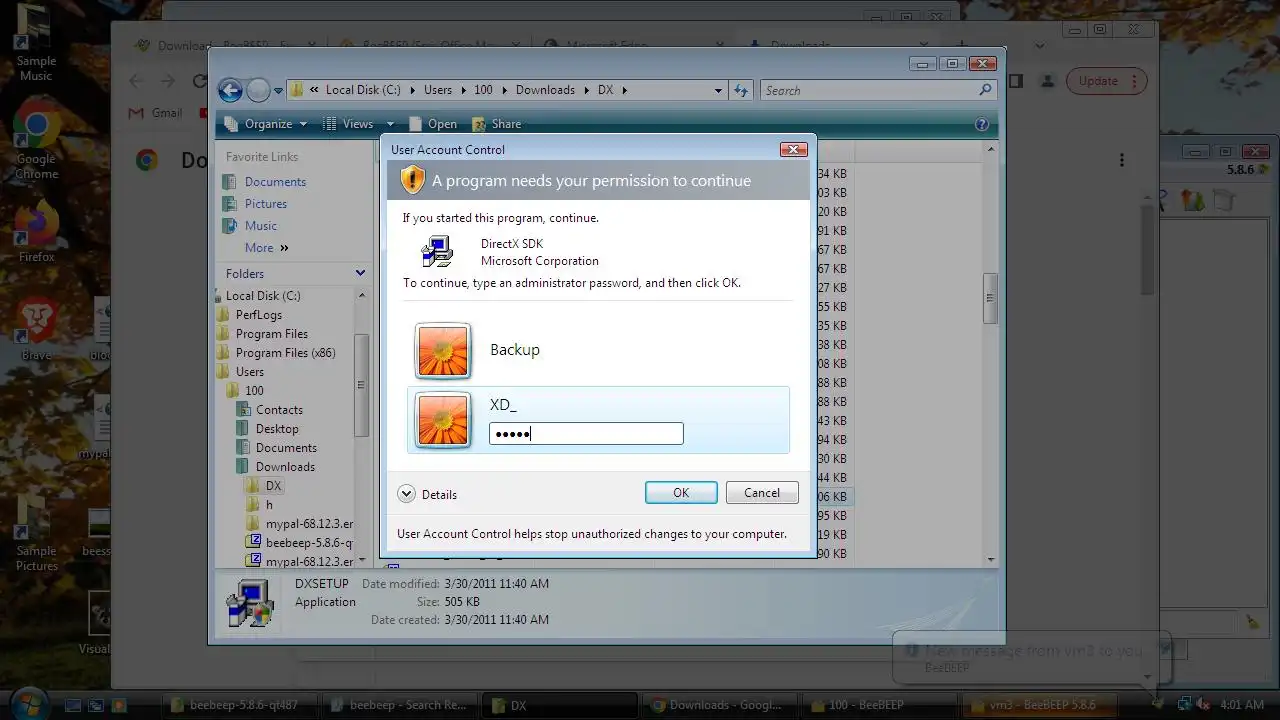Click Local Disk (C:) in address bar
This screenshot has width=1280, height=720.
tap(363, 90)
